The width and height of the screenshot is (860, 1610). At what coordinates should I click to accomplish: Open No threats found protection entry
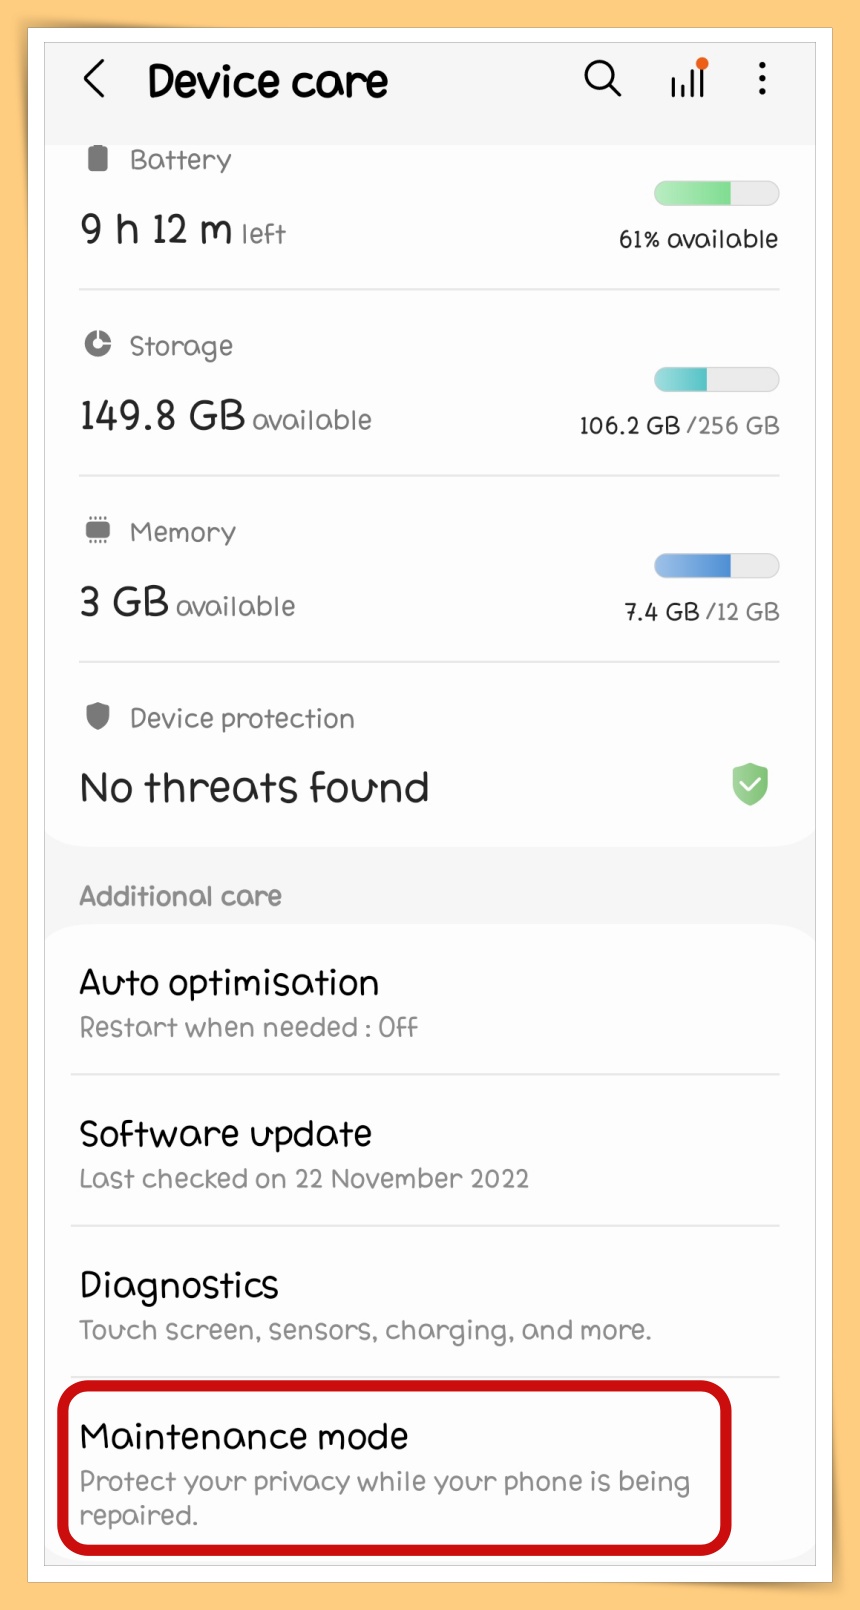pos(429,755)
